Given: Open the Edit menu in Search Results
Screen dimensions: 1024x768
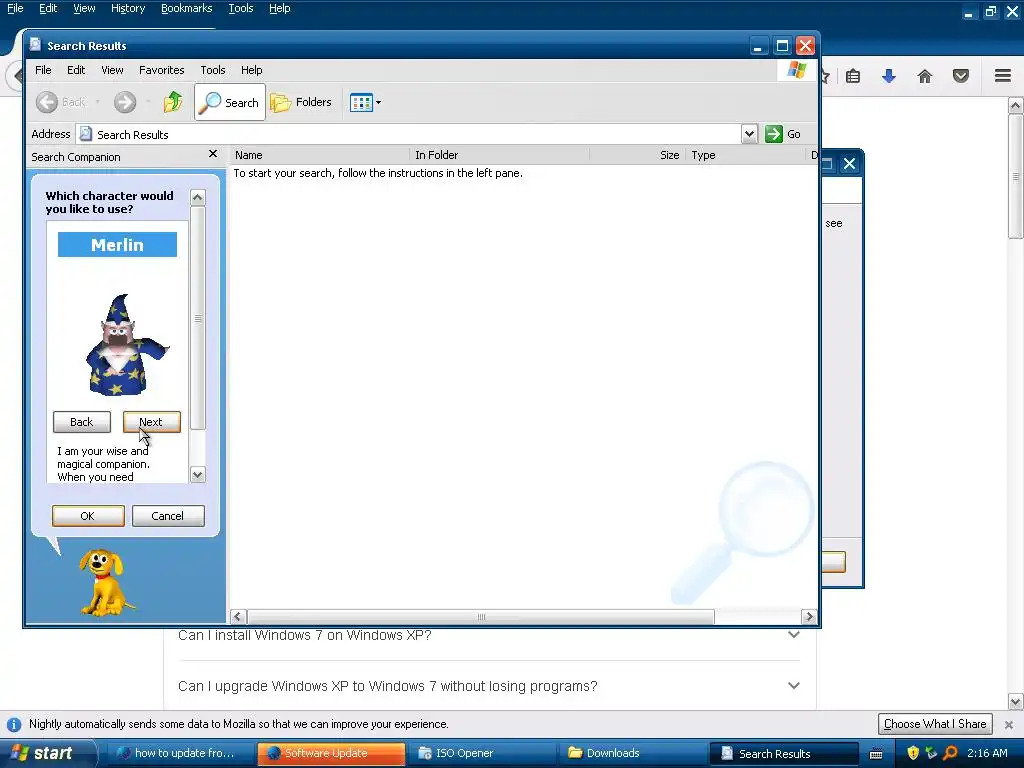Looking at the screenshot, I should pos(76,70).
